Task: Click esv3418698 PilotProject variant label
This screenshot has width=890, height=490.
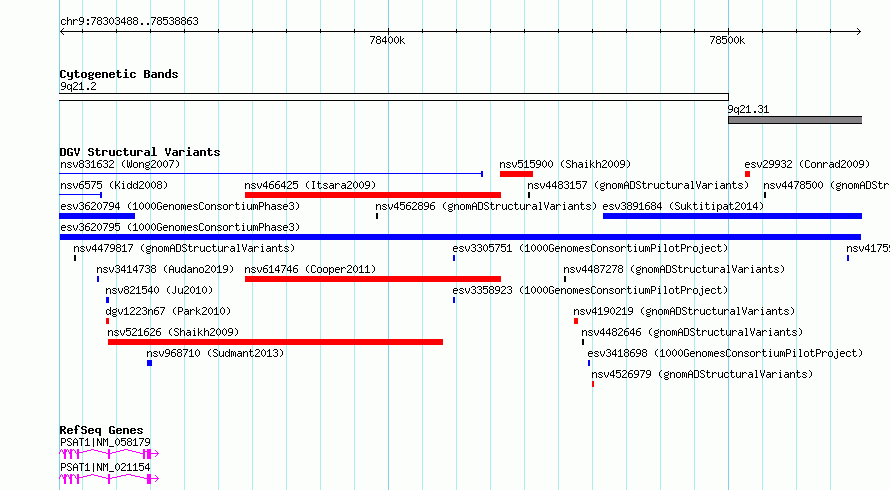Action: point(725,353)
